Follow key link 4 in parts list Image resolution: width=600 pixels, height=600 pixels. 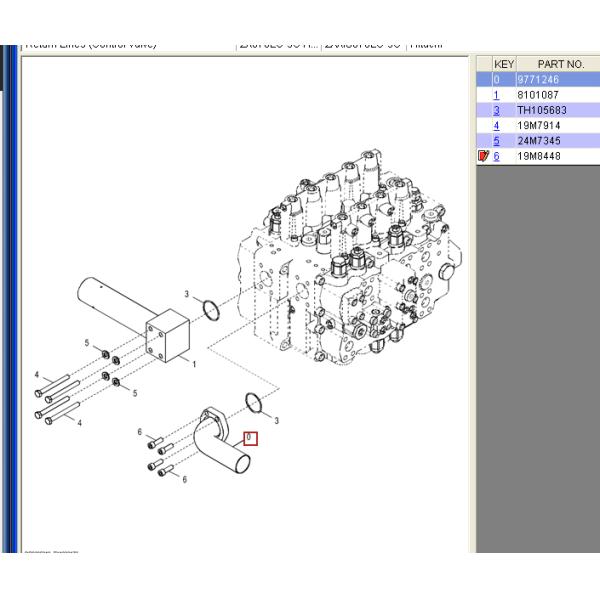(496, 125)
